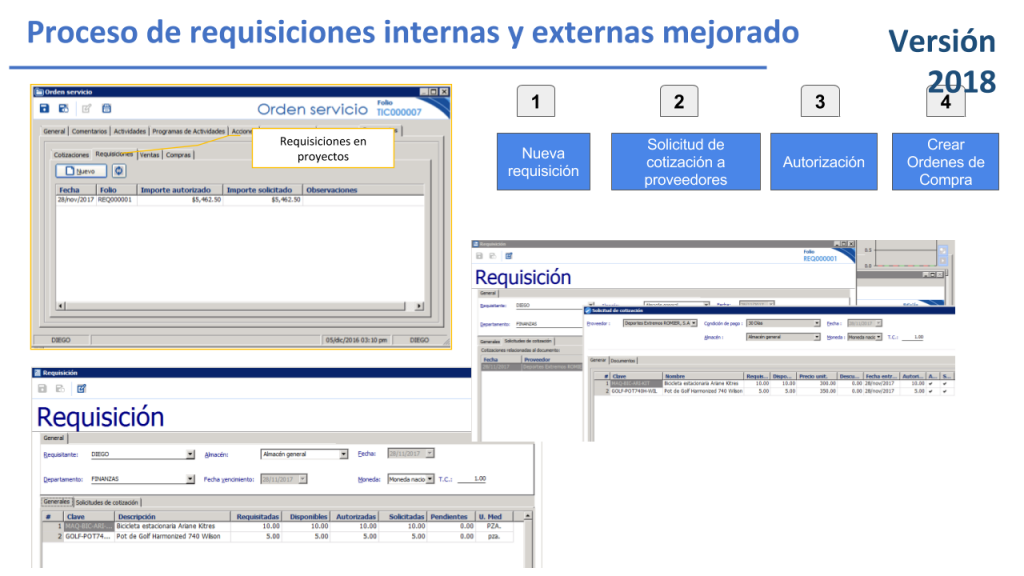Click the Importe autorizado column header

click(180, 190)
